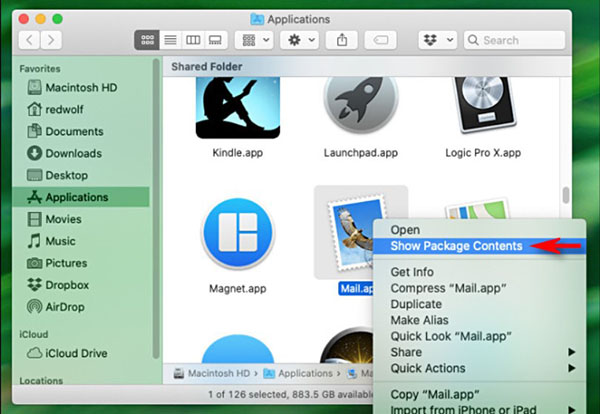Open the gear Action menu dropdown
This screenshot has height=414, width=600.
(x=299, y=40)
